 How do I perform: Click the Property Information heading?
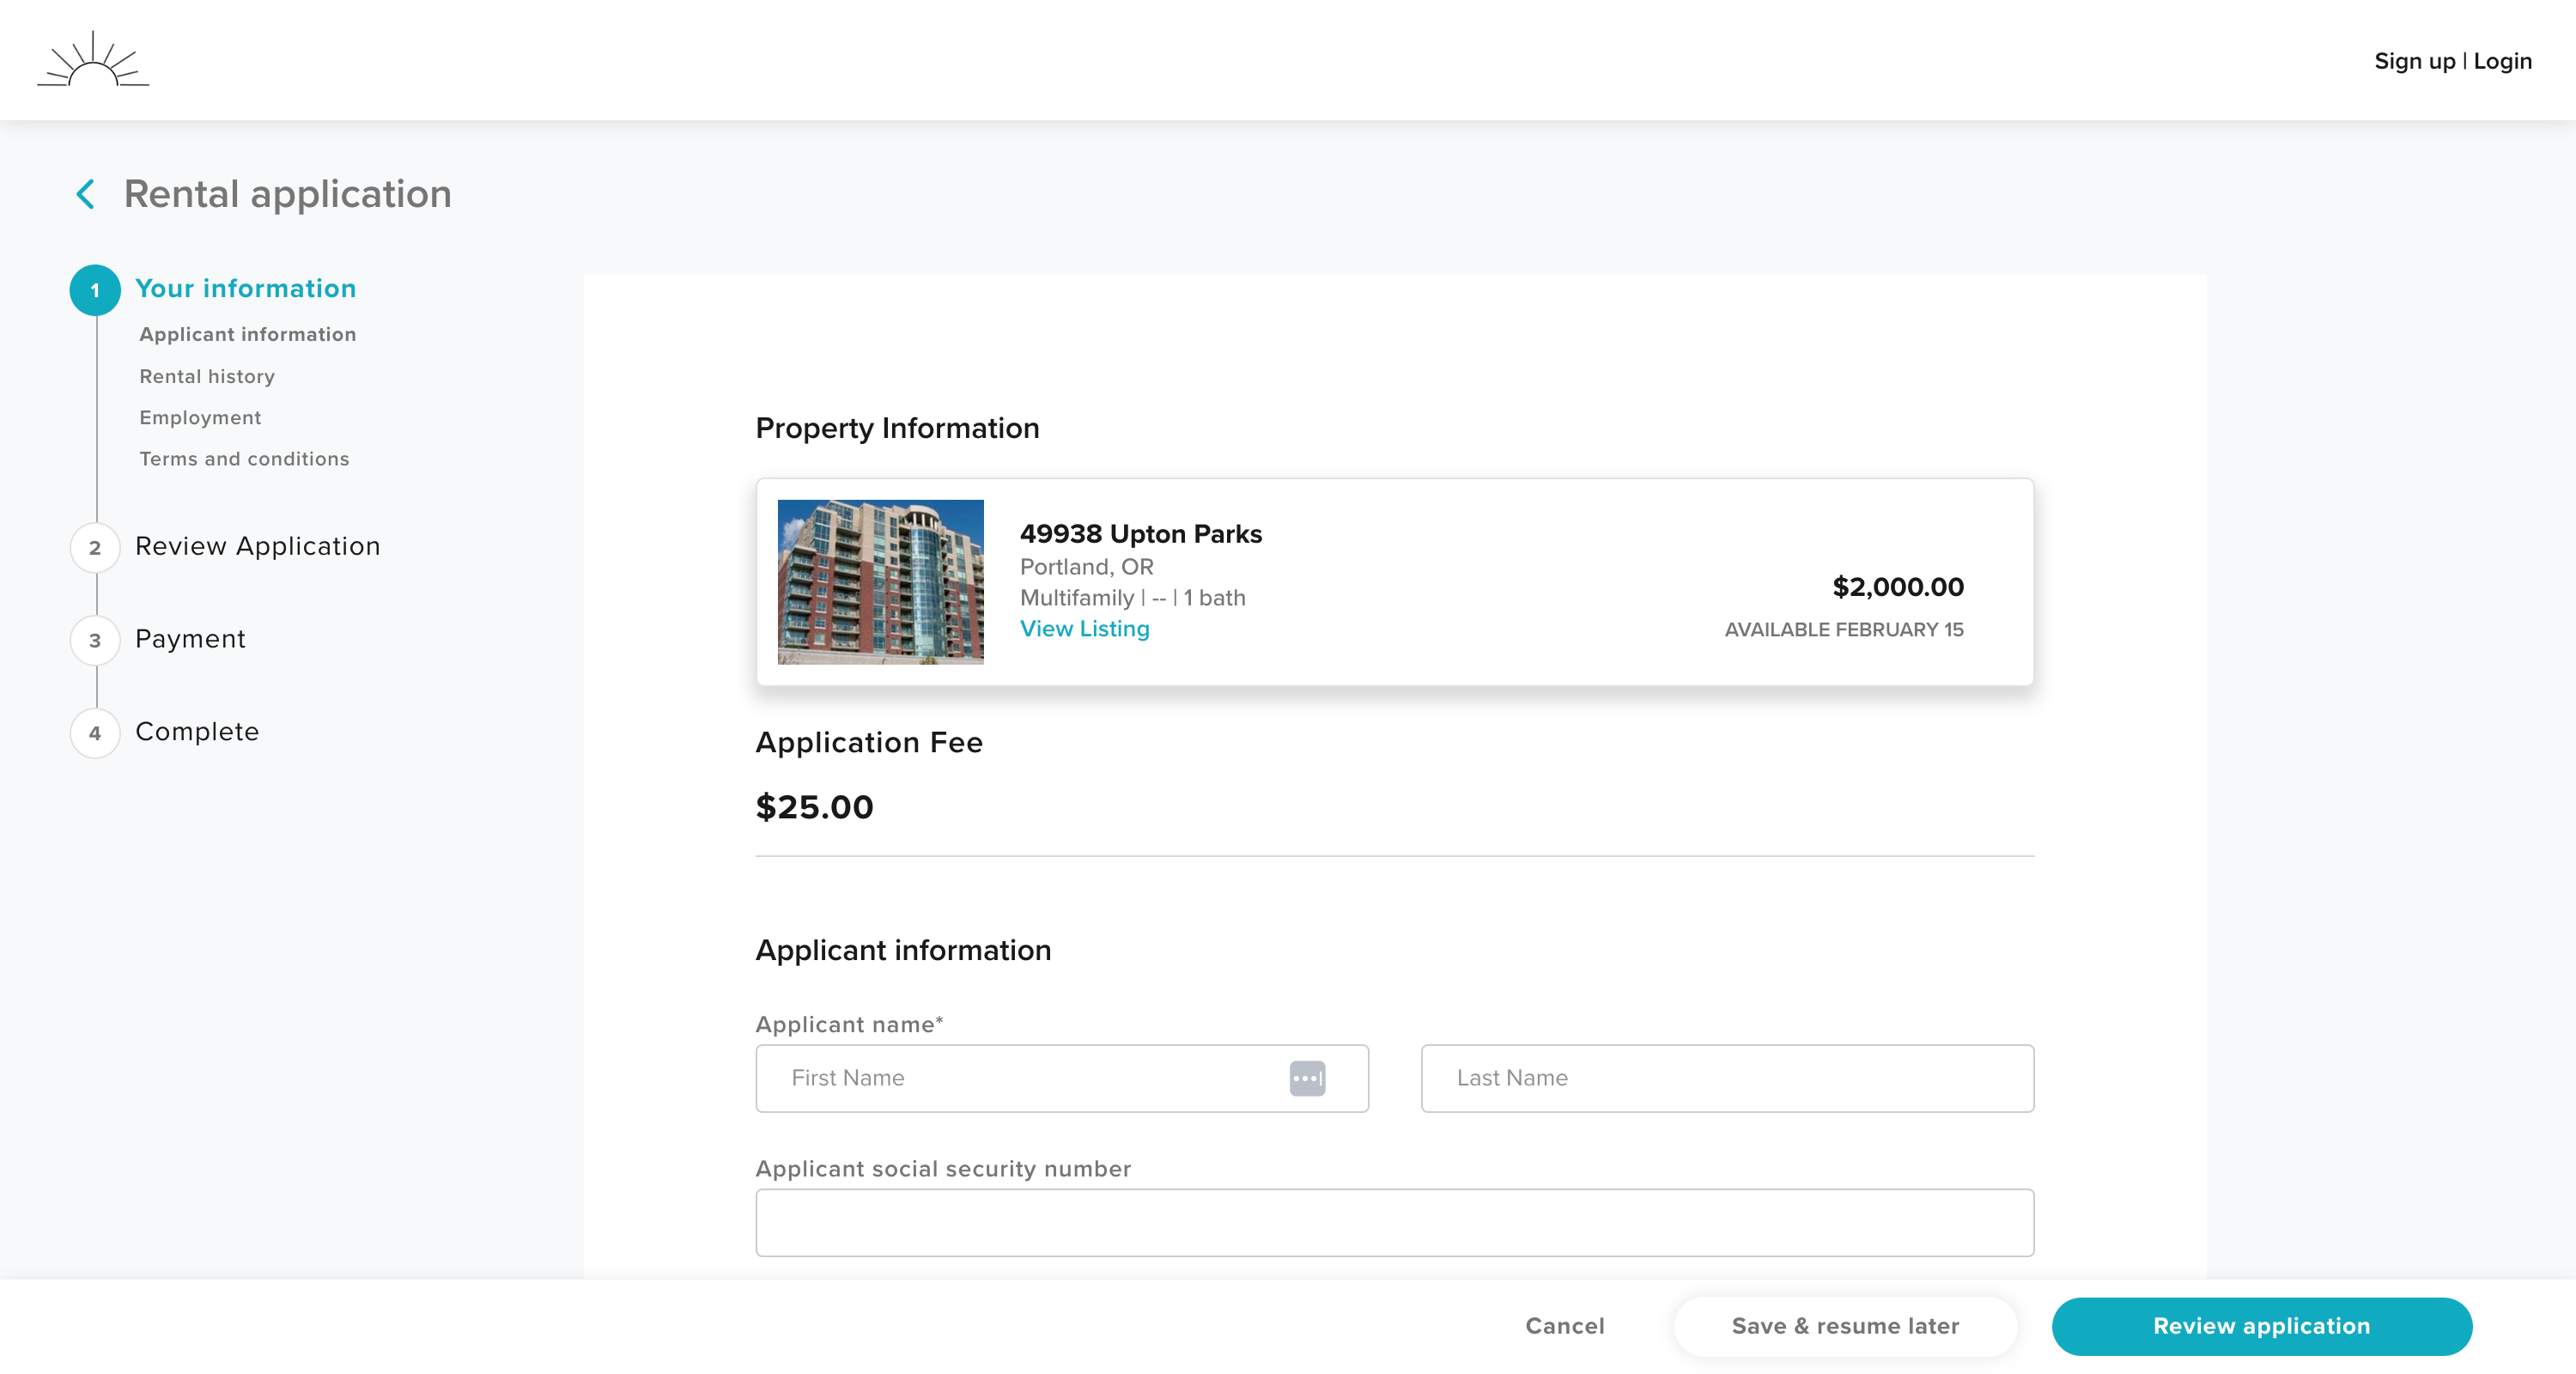897,428
